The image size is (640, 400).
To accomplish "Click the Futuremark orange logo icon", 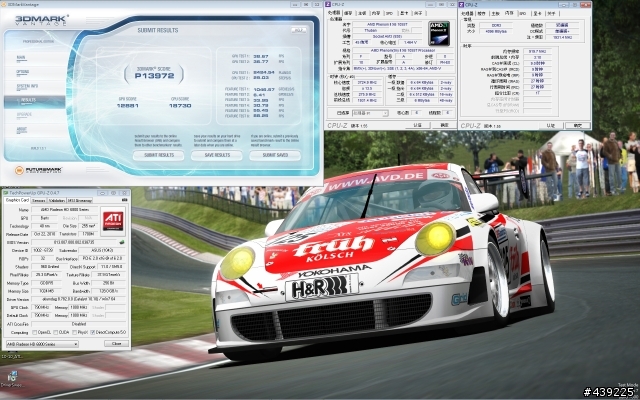I will (19, 170).
